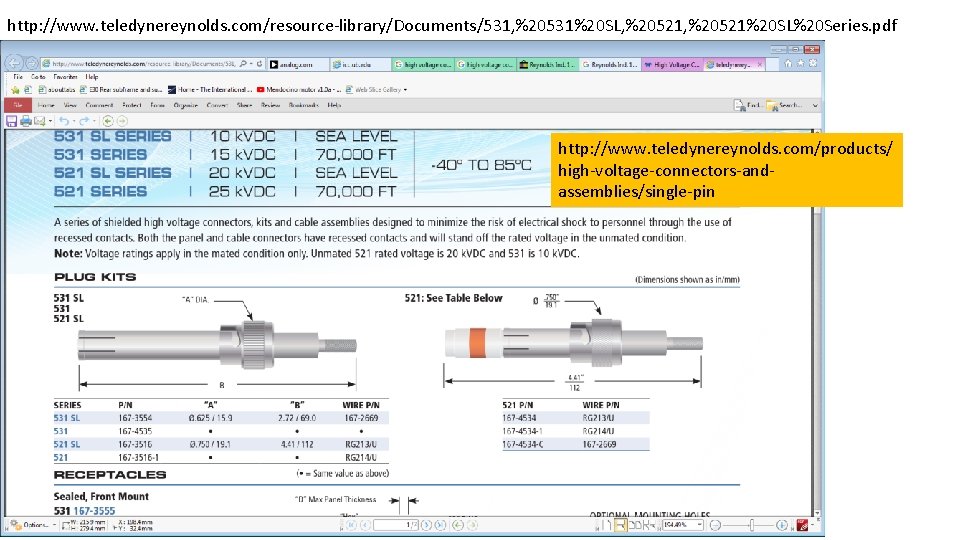Open the zoom percentage dropdown
960x540 pixels.
[700, 525]
